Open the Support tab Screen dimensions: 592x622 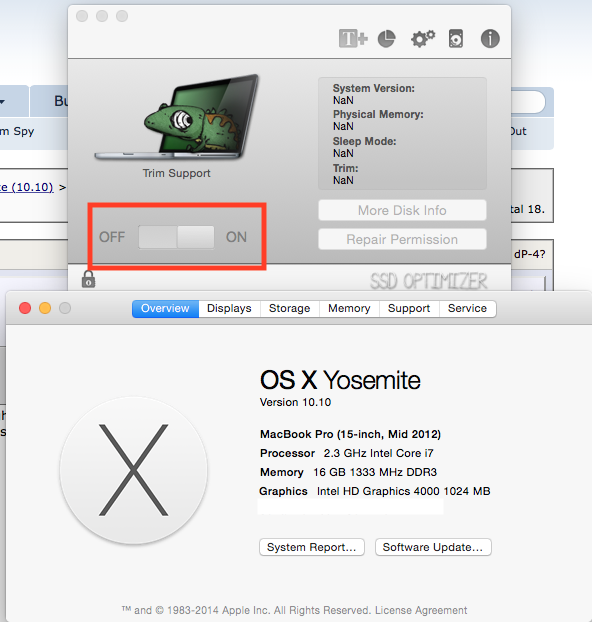click(x=409, y=308)
